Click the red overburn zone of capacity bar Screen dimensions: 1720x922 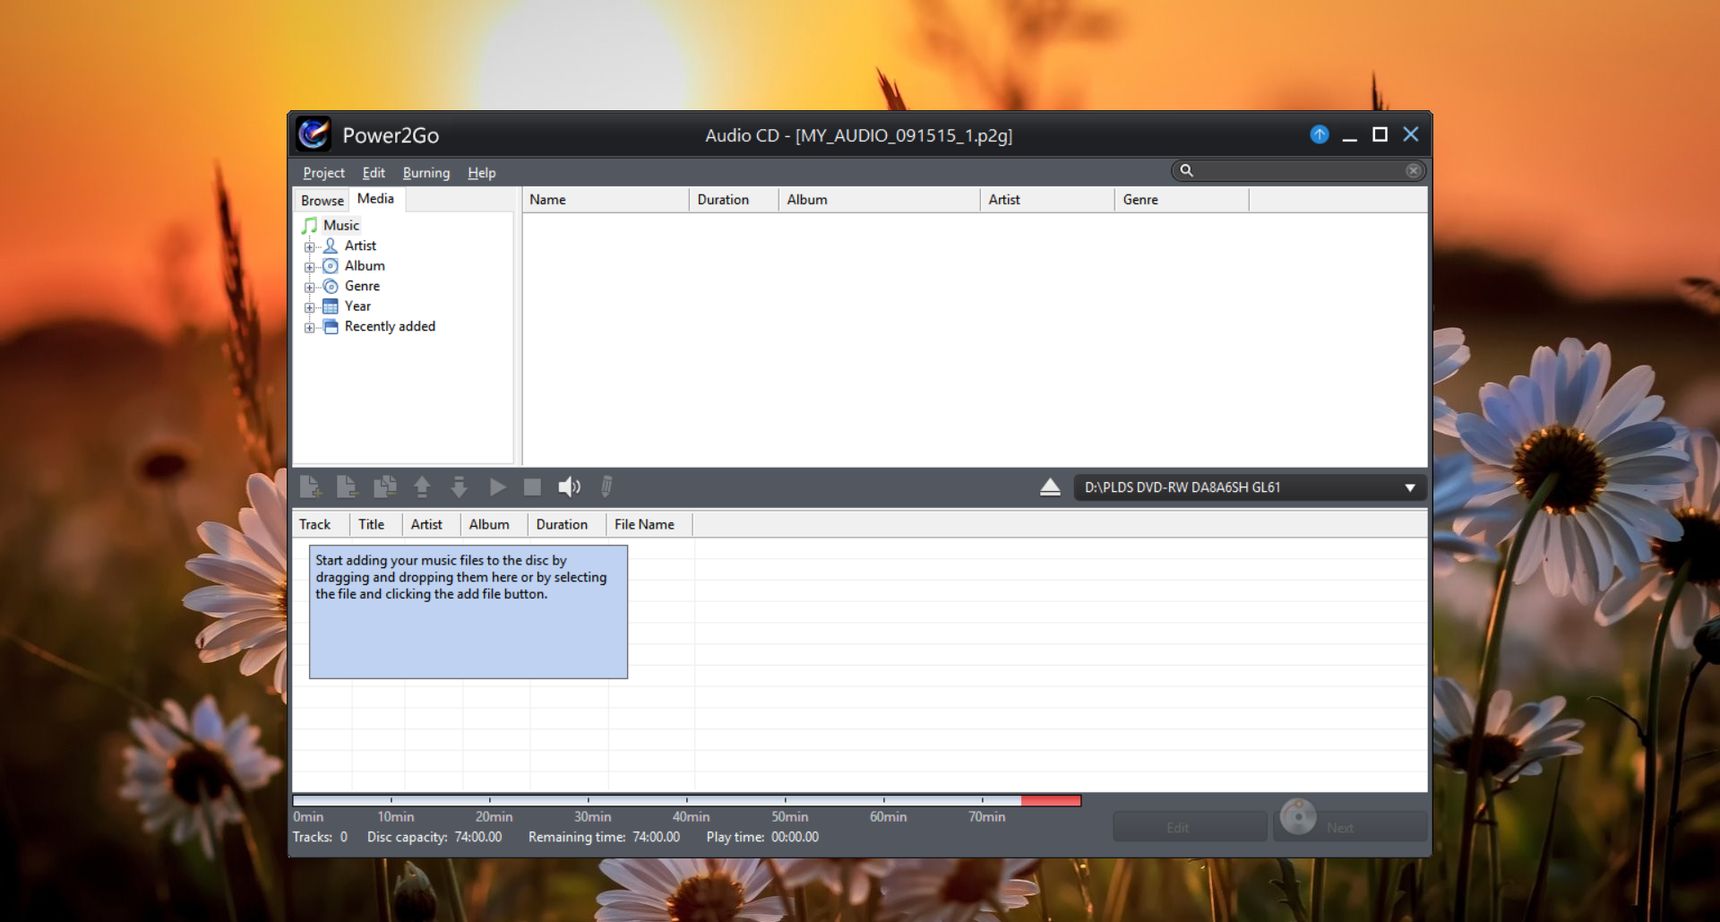(1051, 800)
